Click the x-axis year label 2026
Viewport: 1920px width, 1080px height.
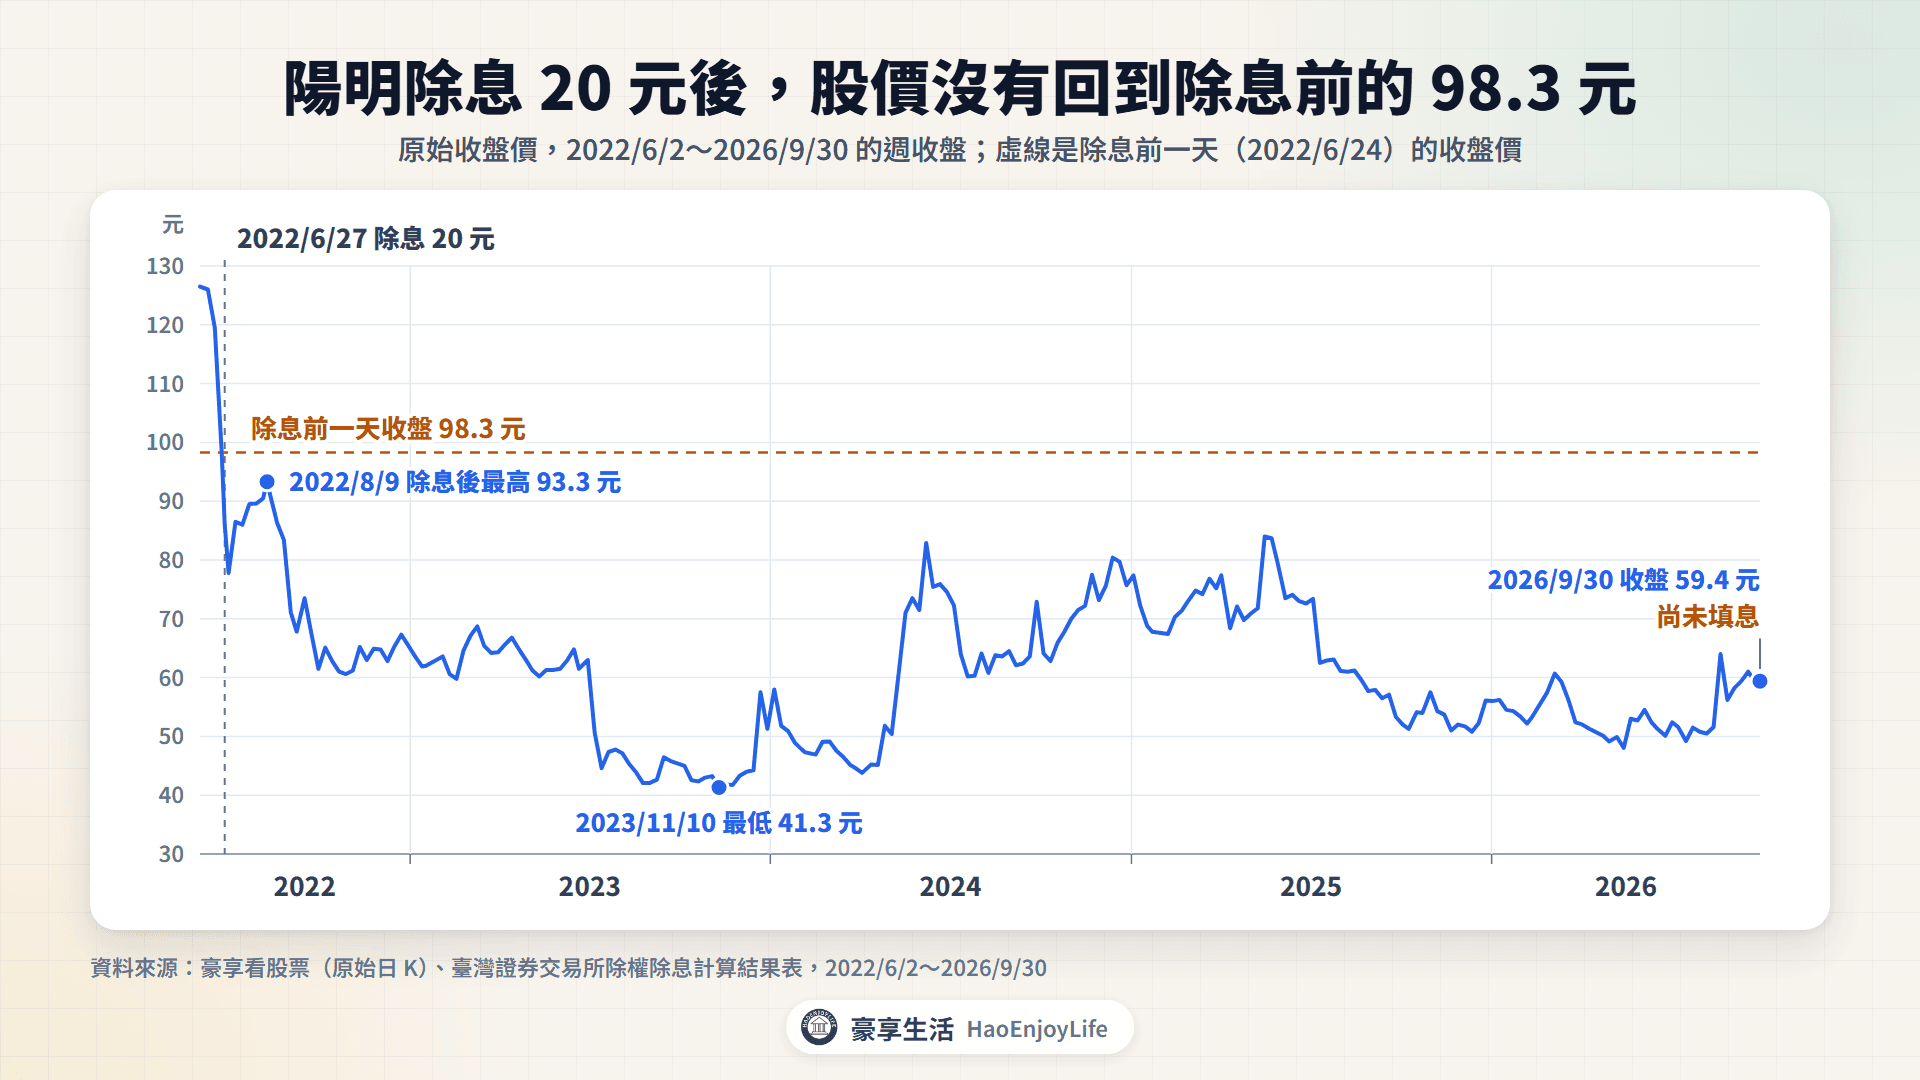[x=1625, y=887]
